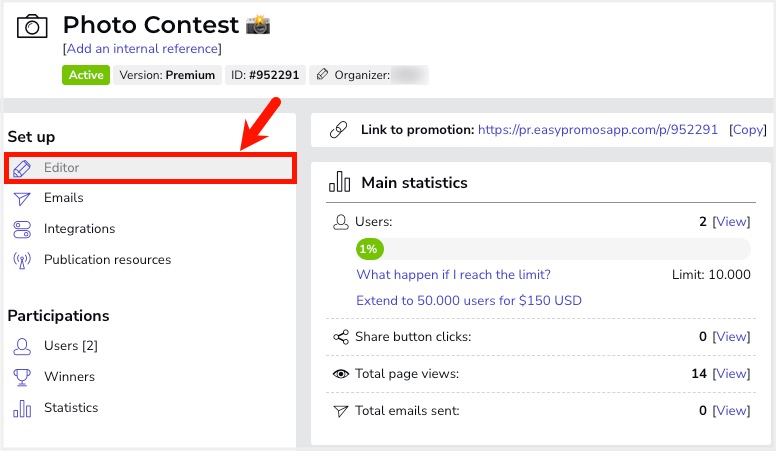This screenshot has width=776, height=451.
Task: Select Add an internal reference link
Action: (x=142, y=49)
